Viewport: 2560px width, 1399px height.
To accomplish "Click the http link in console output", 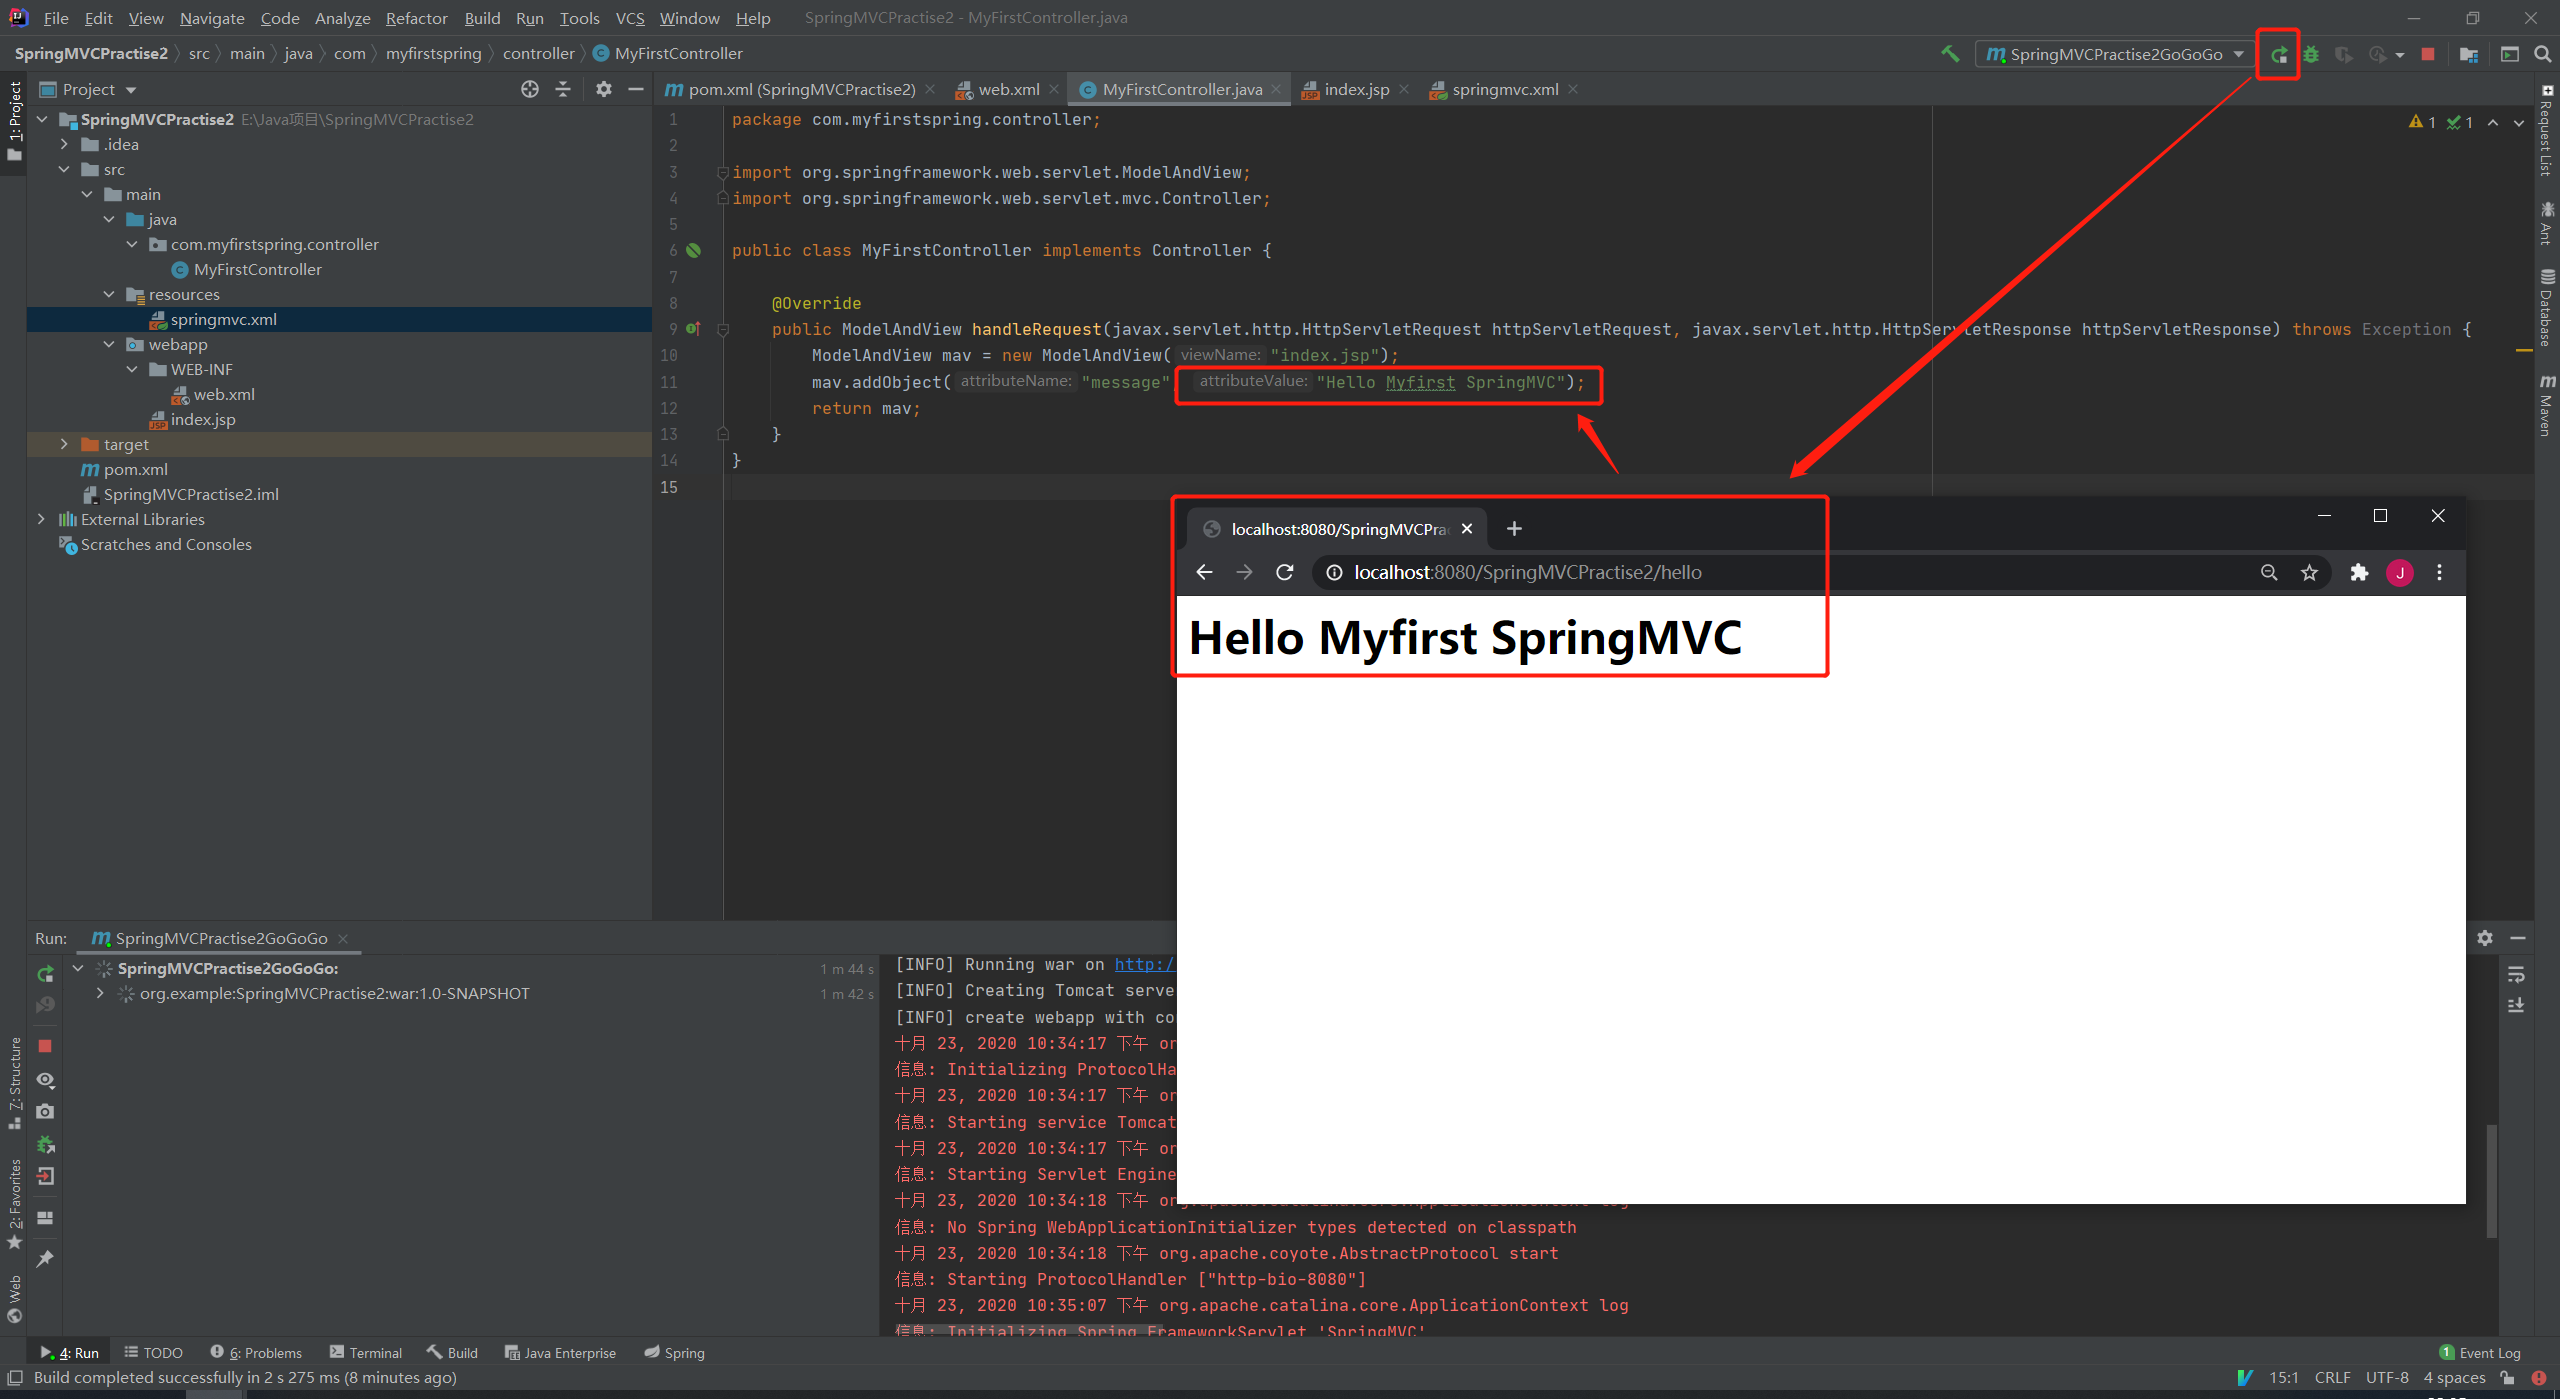I will [x=1143, y=964].
